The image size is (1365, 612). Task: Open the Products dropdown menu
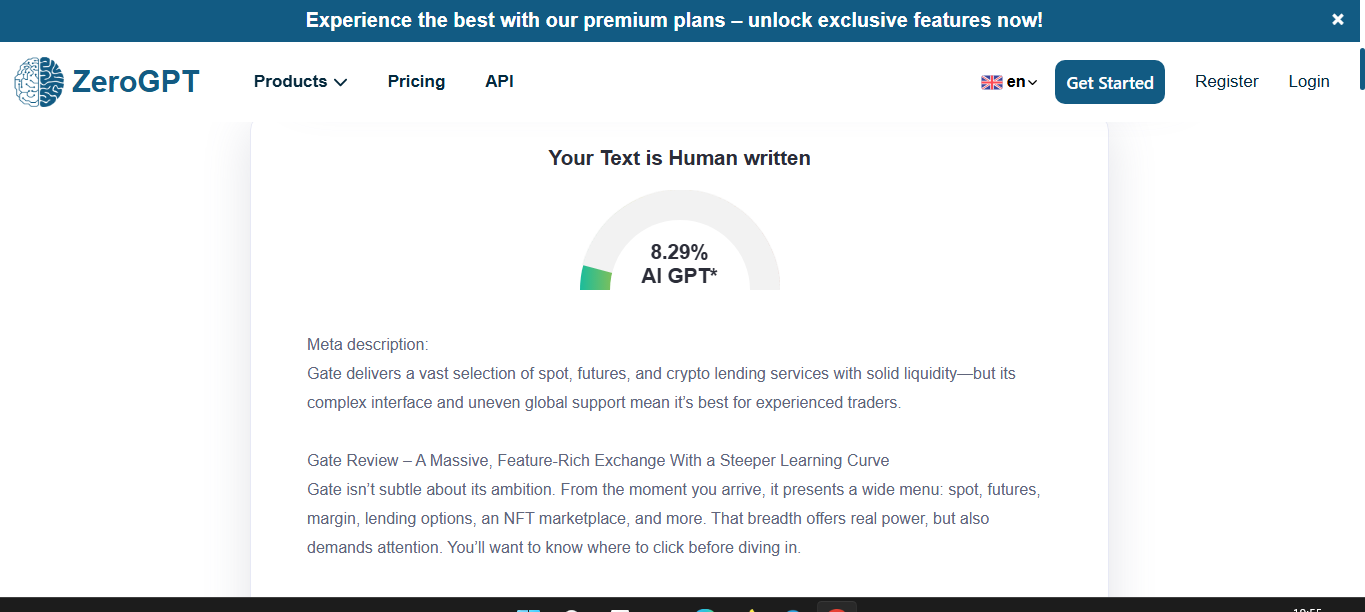tap(300, 82)
